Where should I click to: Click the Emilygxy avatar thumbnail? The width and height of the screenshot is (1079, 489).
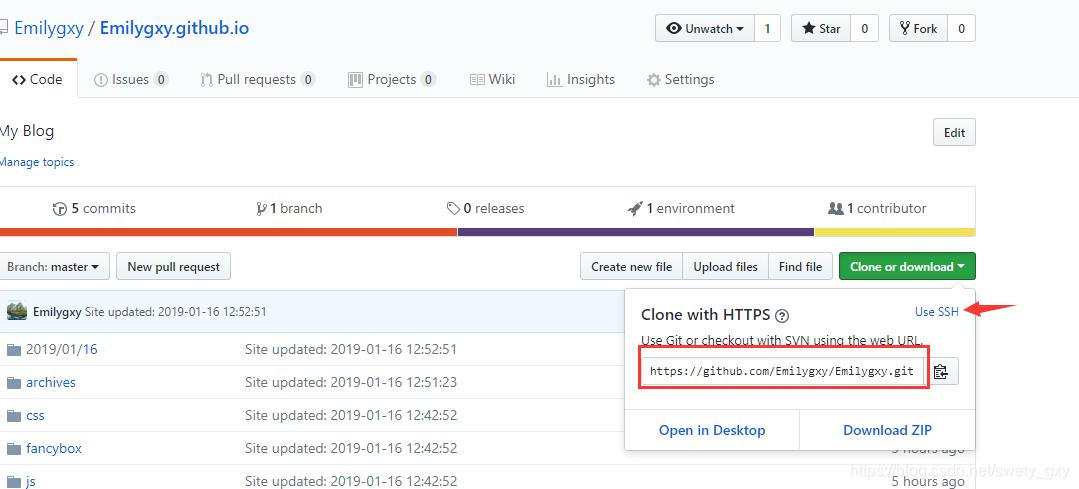point(17,311)
